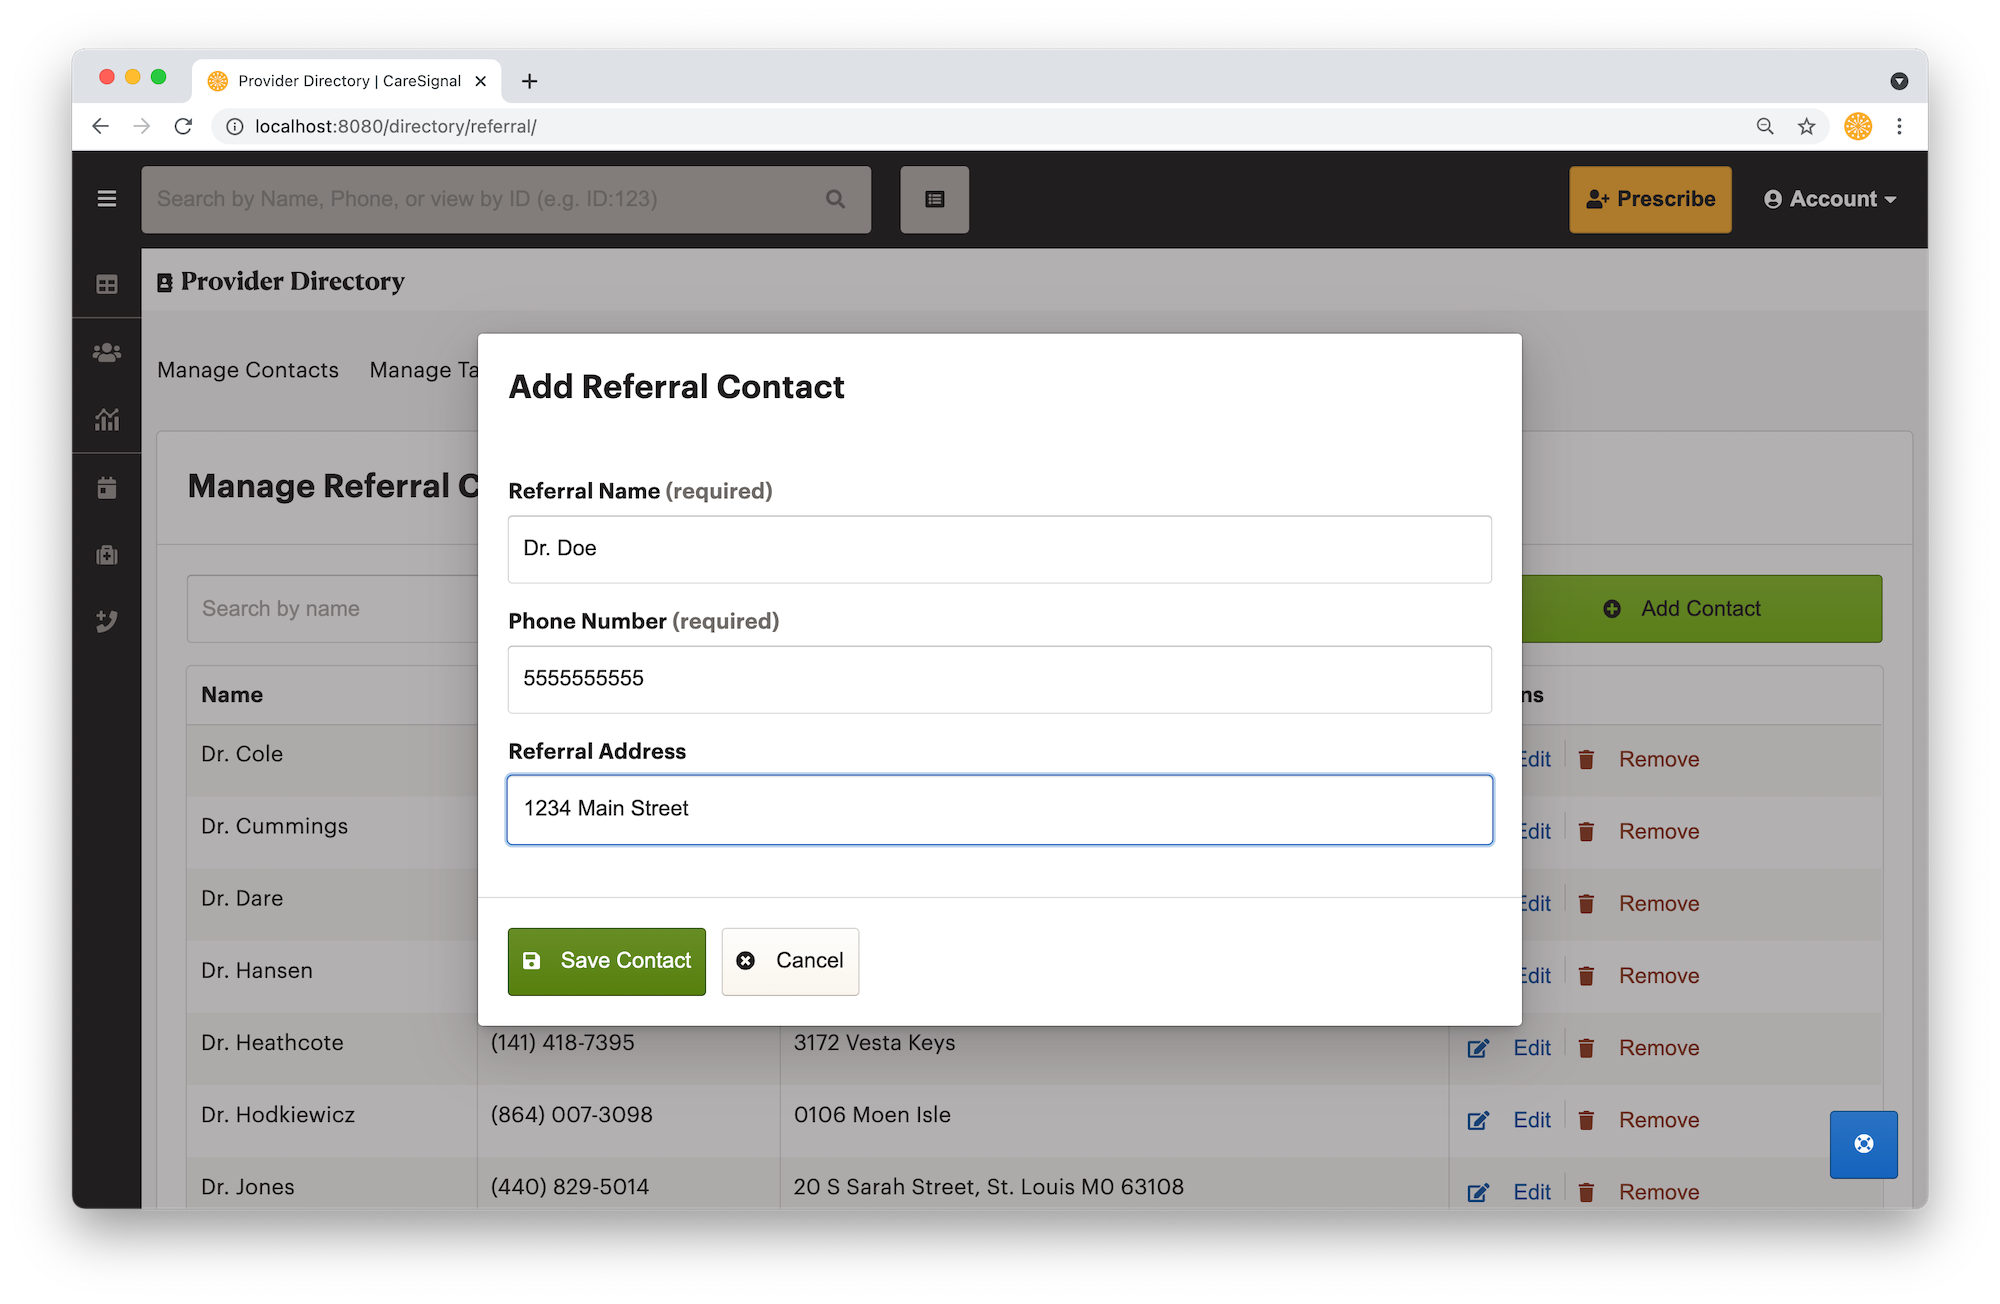Open the dashboard grid sidebar icon

[107, 285]
